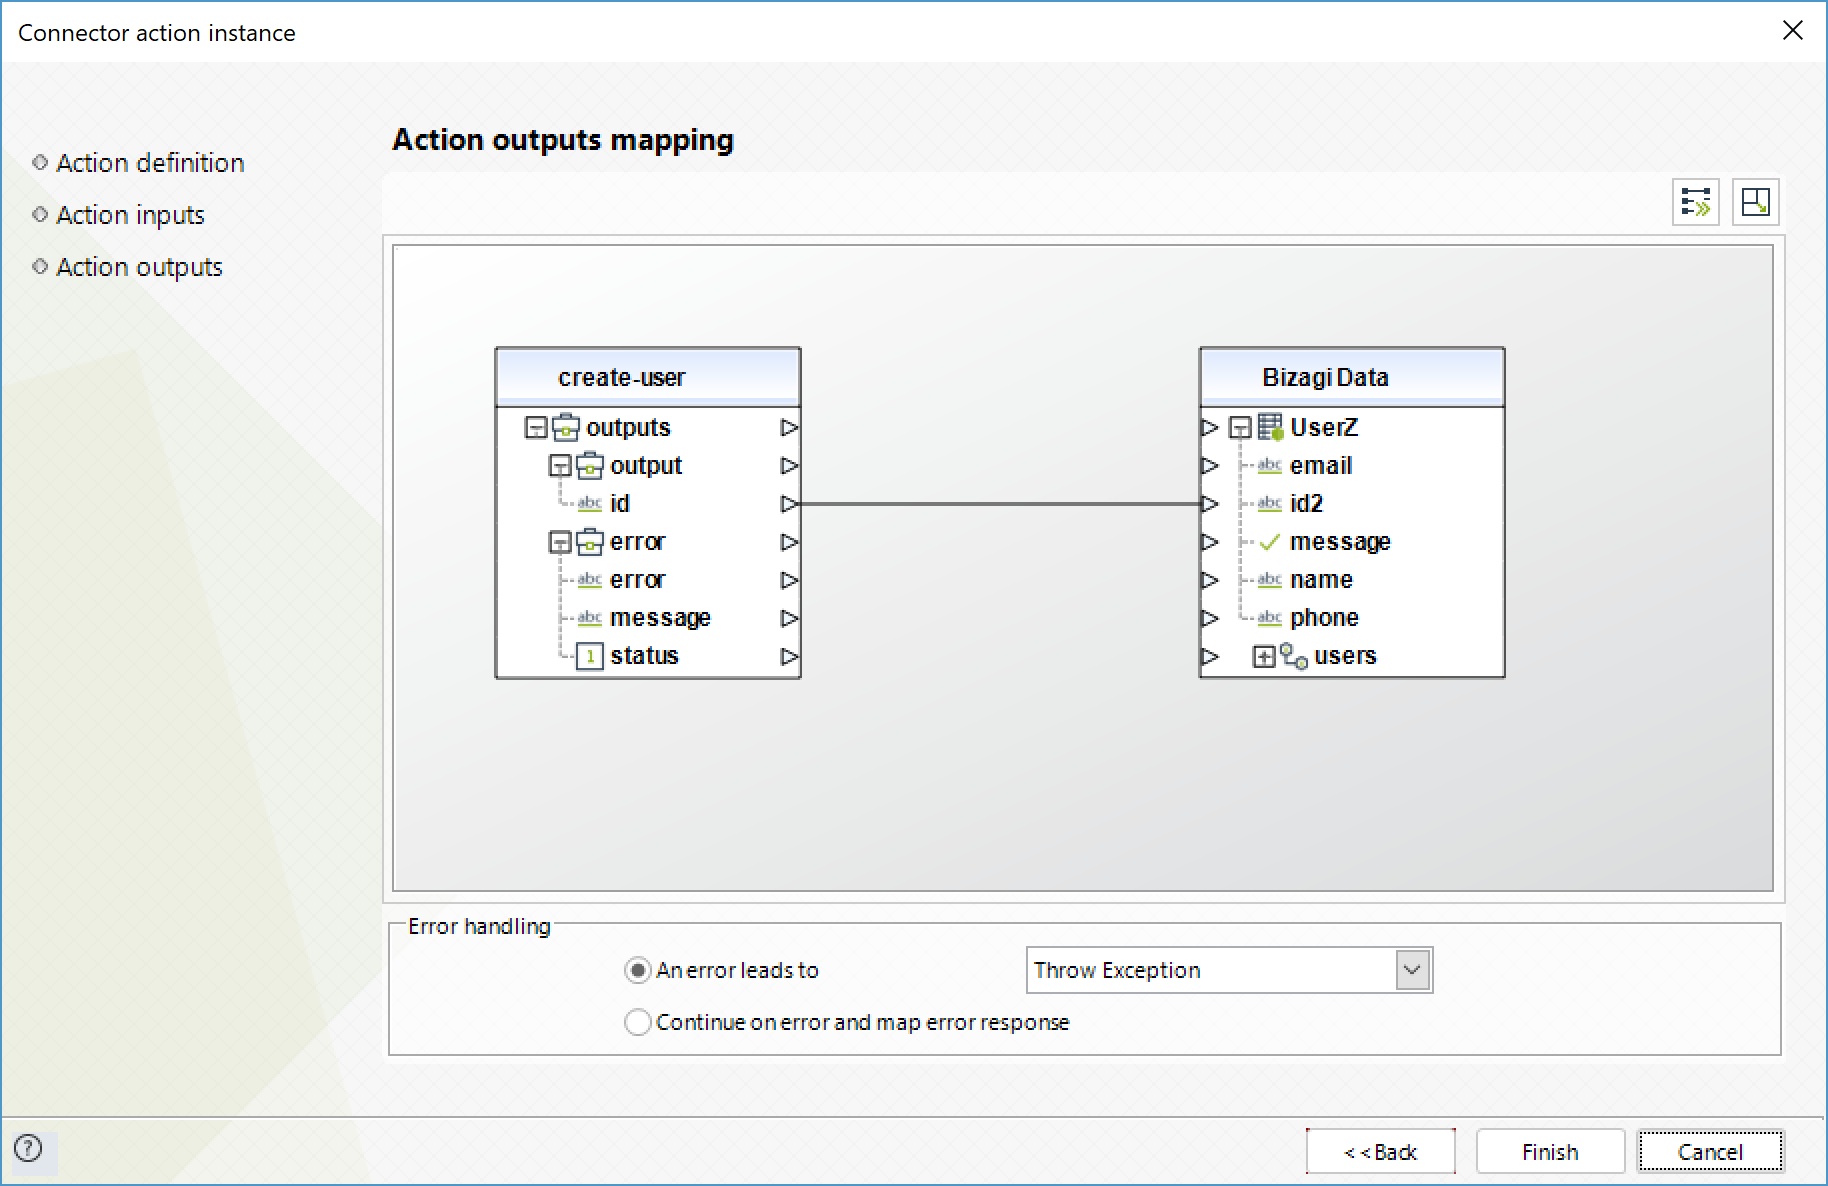The width and height of the screenshot is (1828, 1186).
Task: Click the input arrow connector of id2
Action: pyautogui.click(x=1210, y=504)
